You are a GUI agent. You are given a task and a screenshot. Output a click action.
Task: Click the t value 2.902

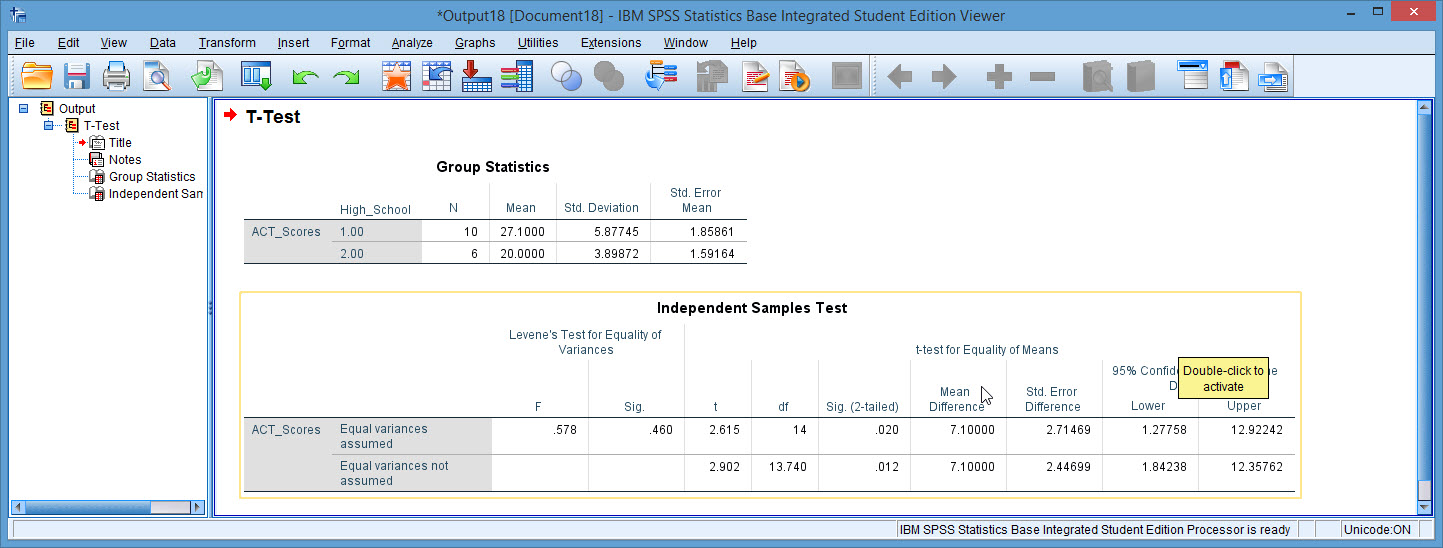(722, 467)
